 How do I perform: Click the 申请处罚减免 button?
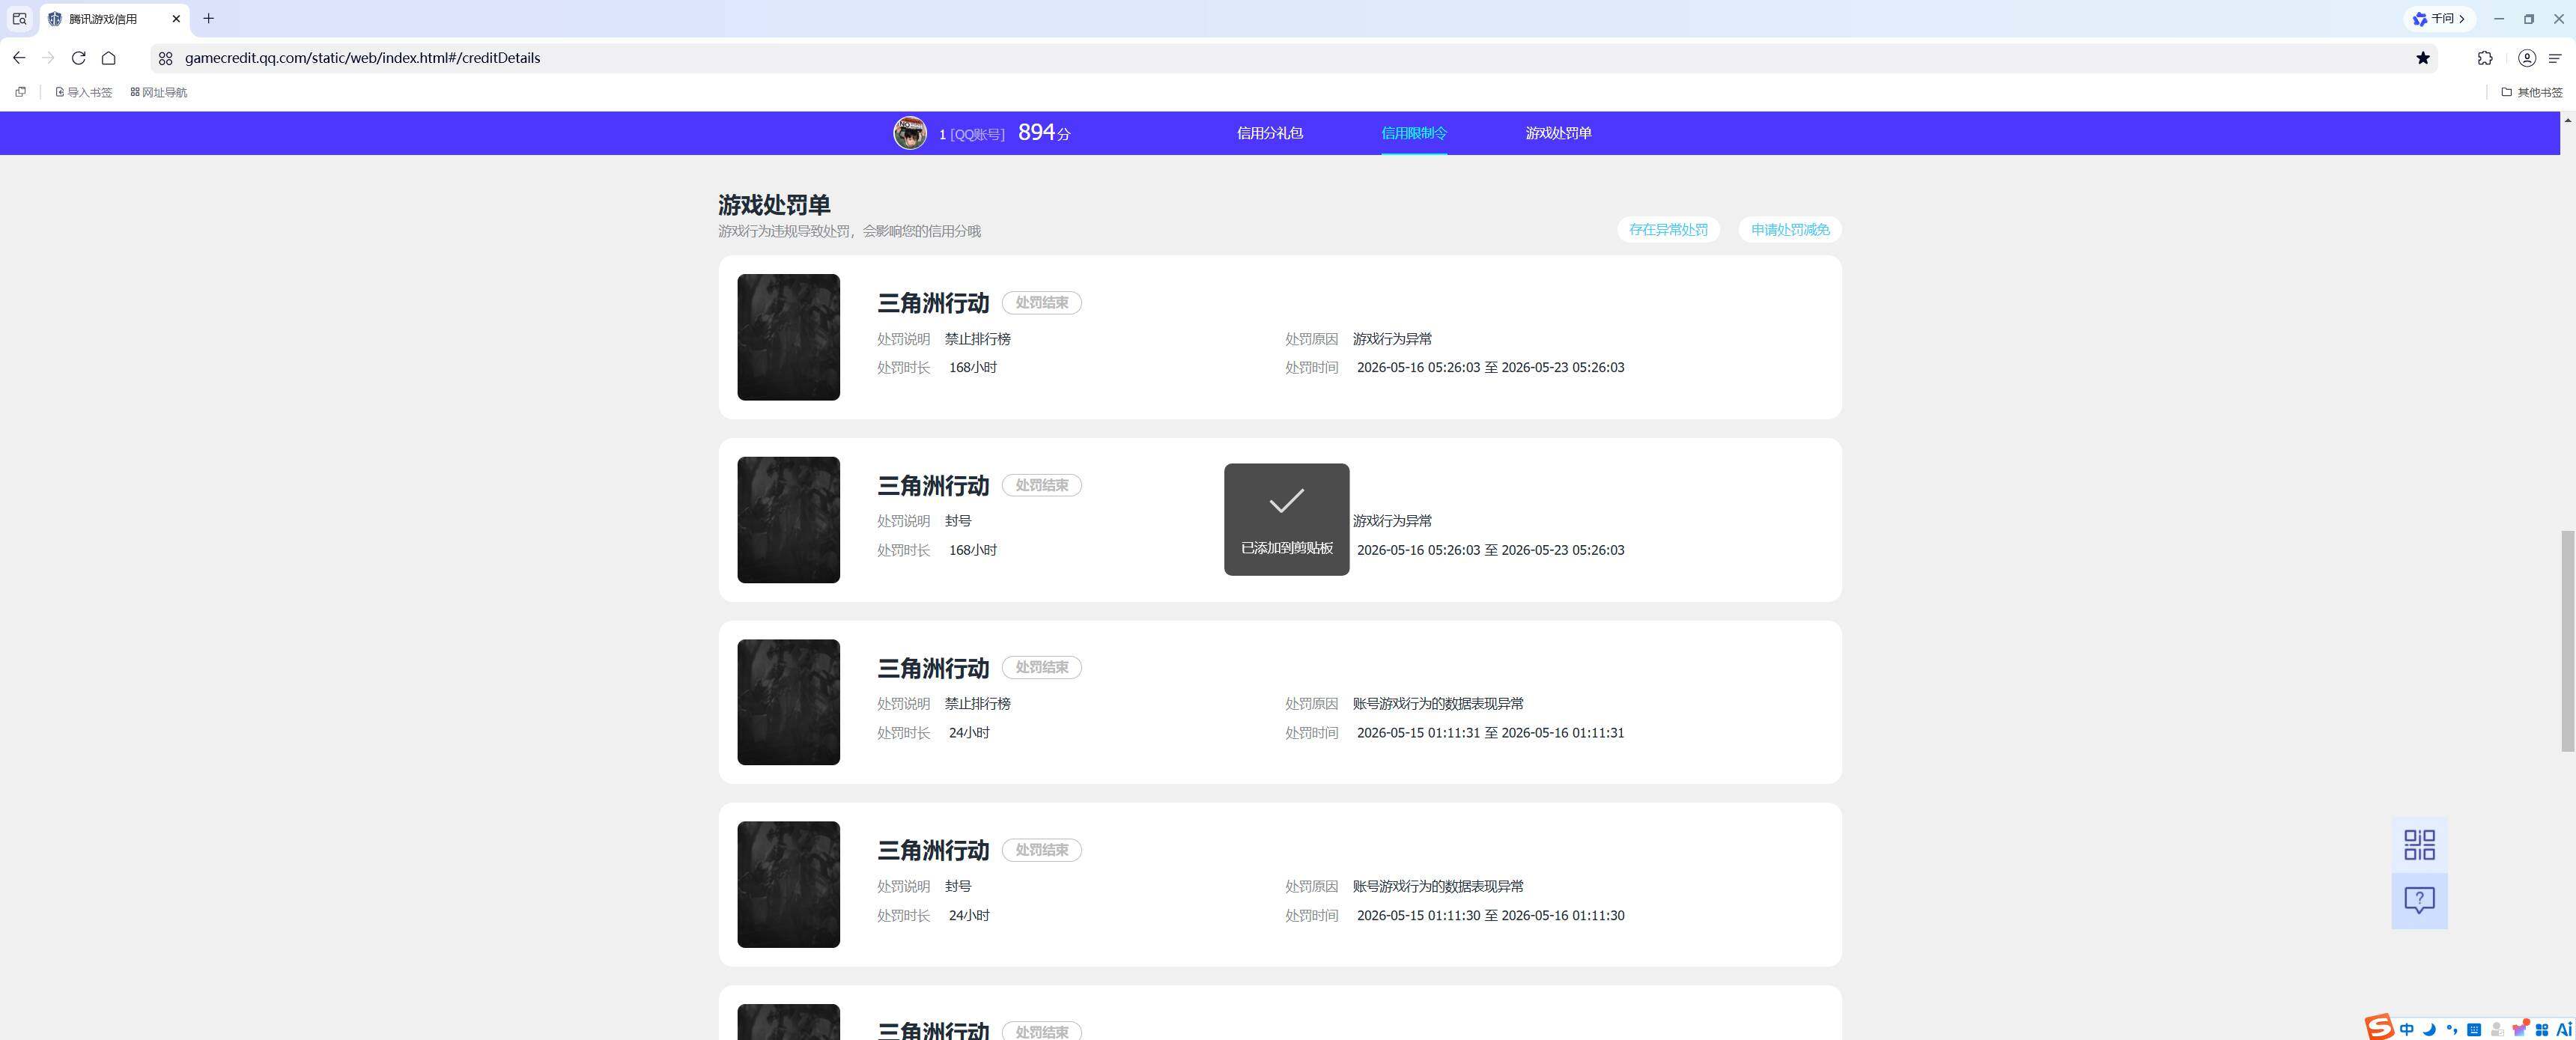(x=1790, y=230)
